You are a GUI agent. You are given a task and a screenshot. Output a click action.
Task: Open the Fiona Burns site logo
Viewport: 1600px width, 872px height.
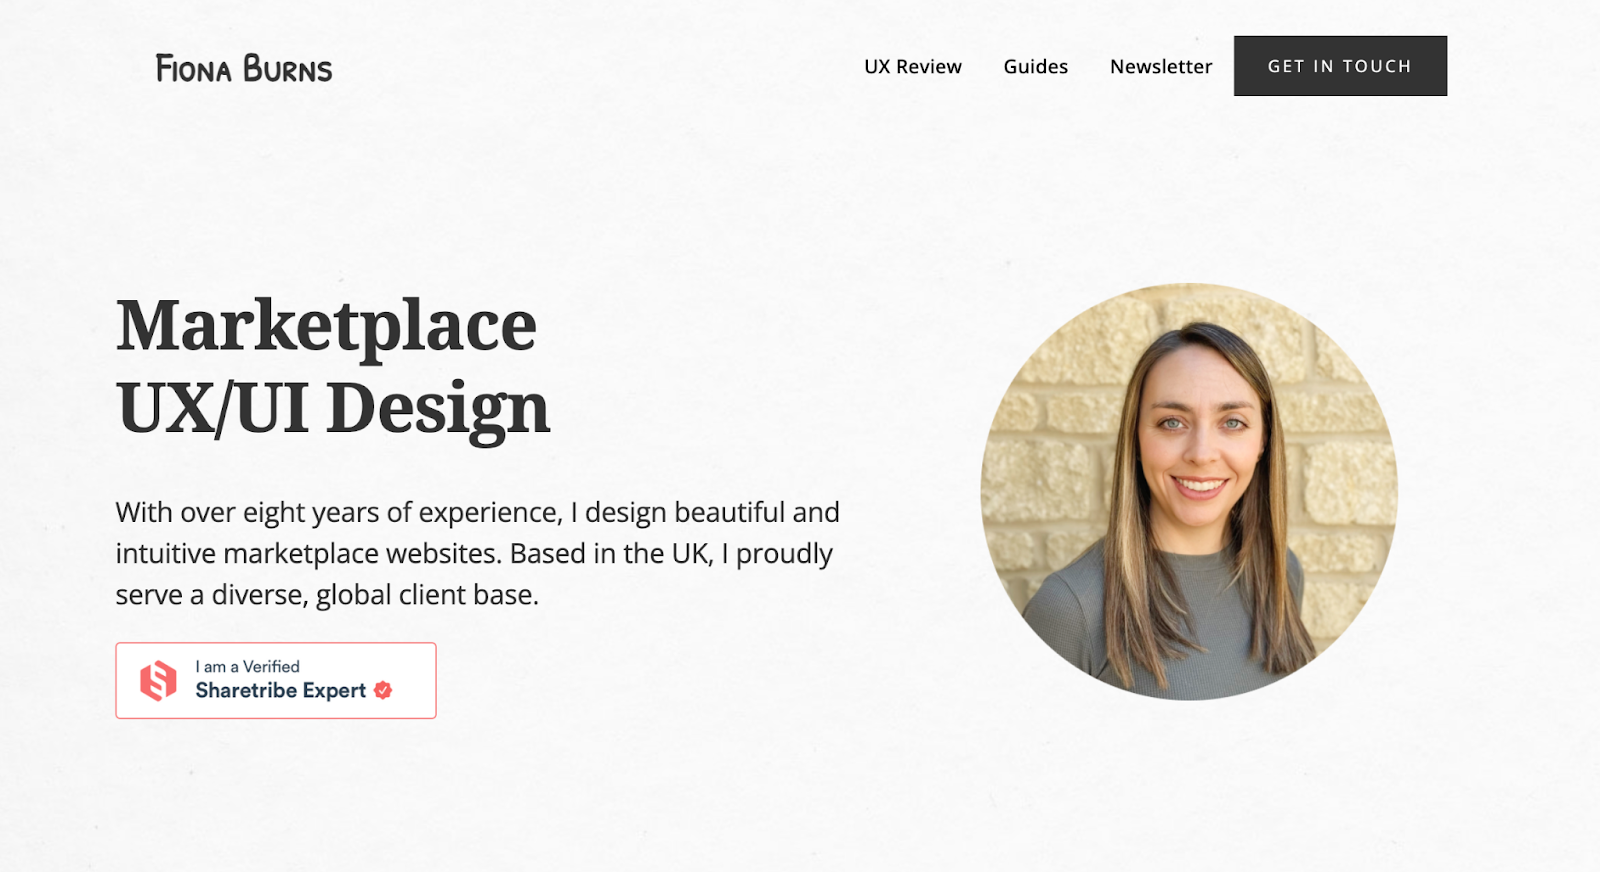click(x=244, y=68)
